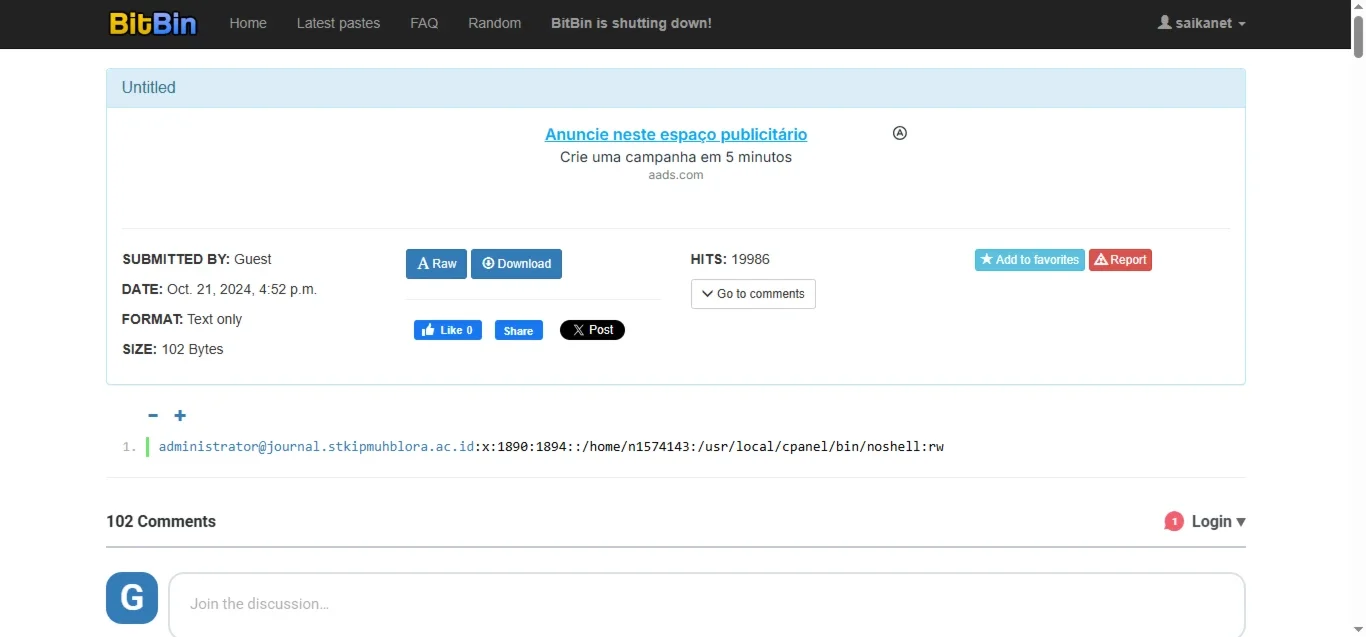Open the saikanet user dropdown
The height and width of the screenshot is (637, 1366).
(x=1202, y=23)
